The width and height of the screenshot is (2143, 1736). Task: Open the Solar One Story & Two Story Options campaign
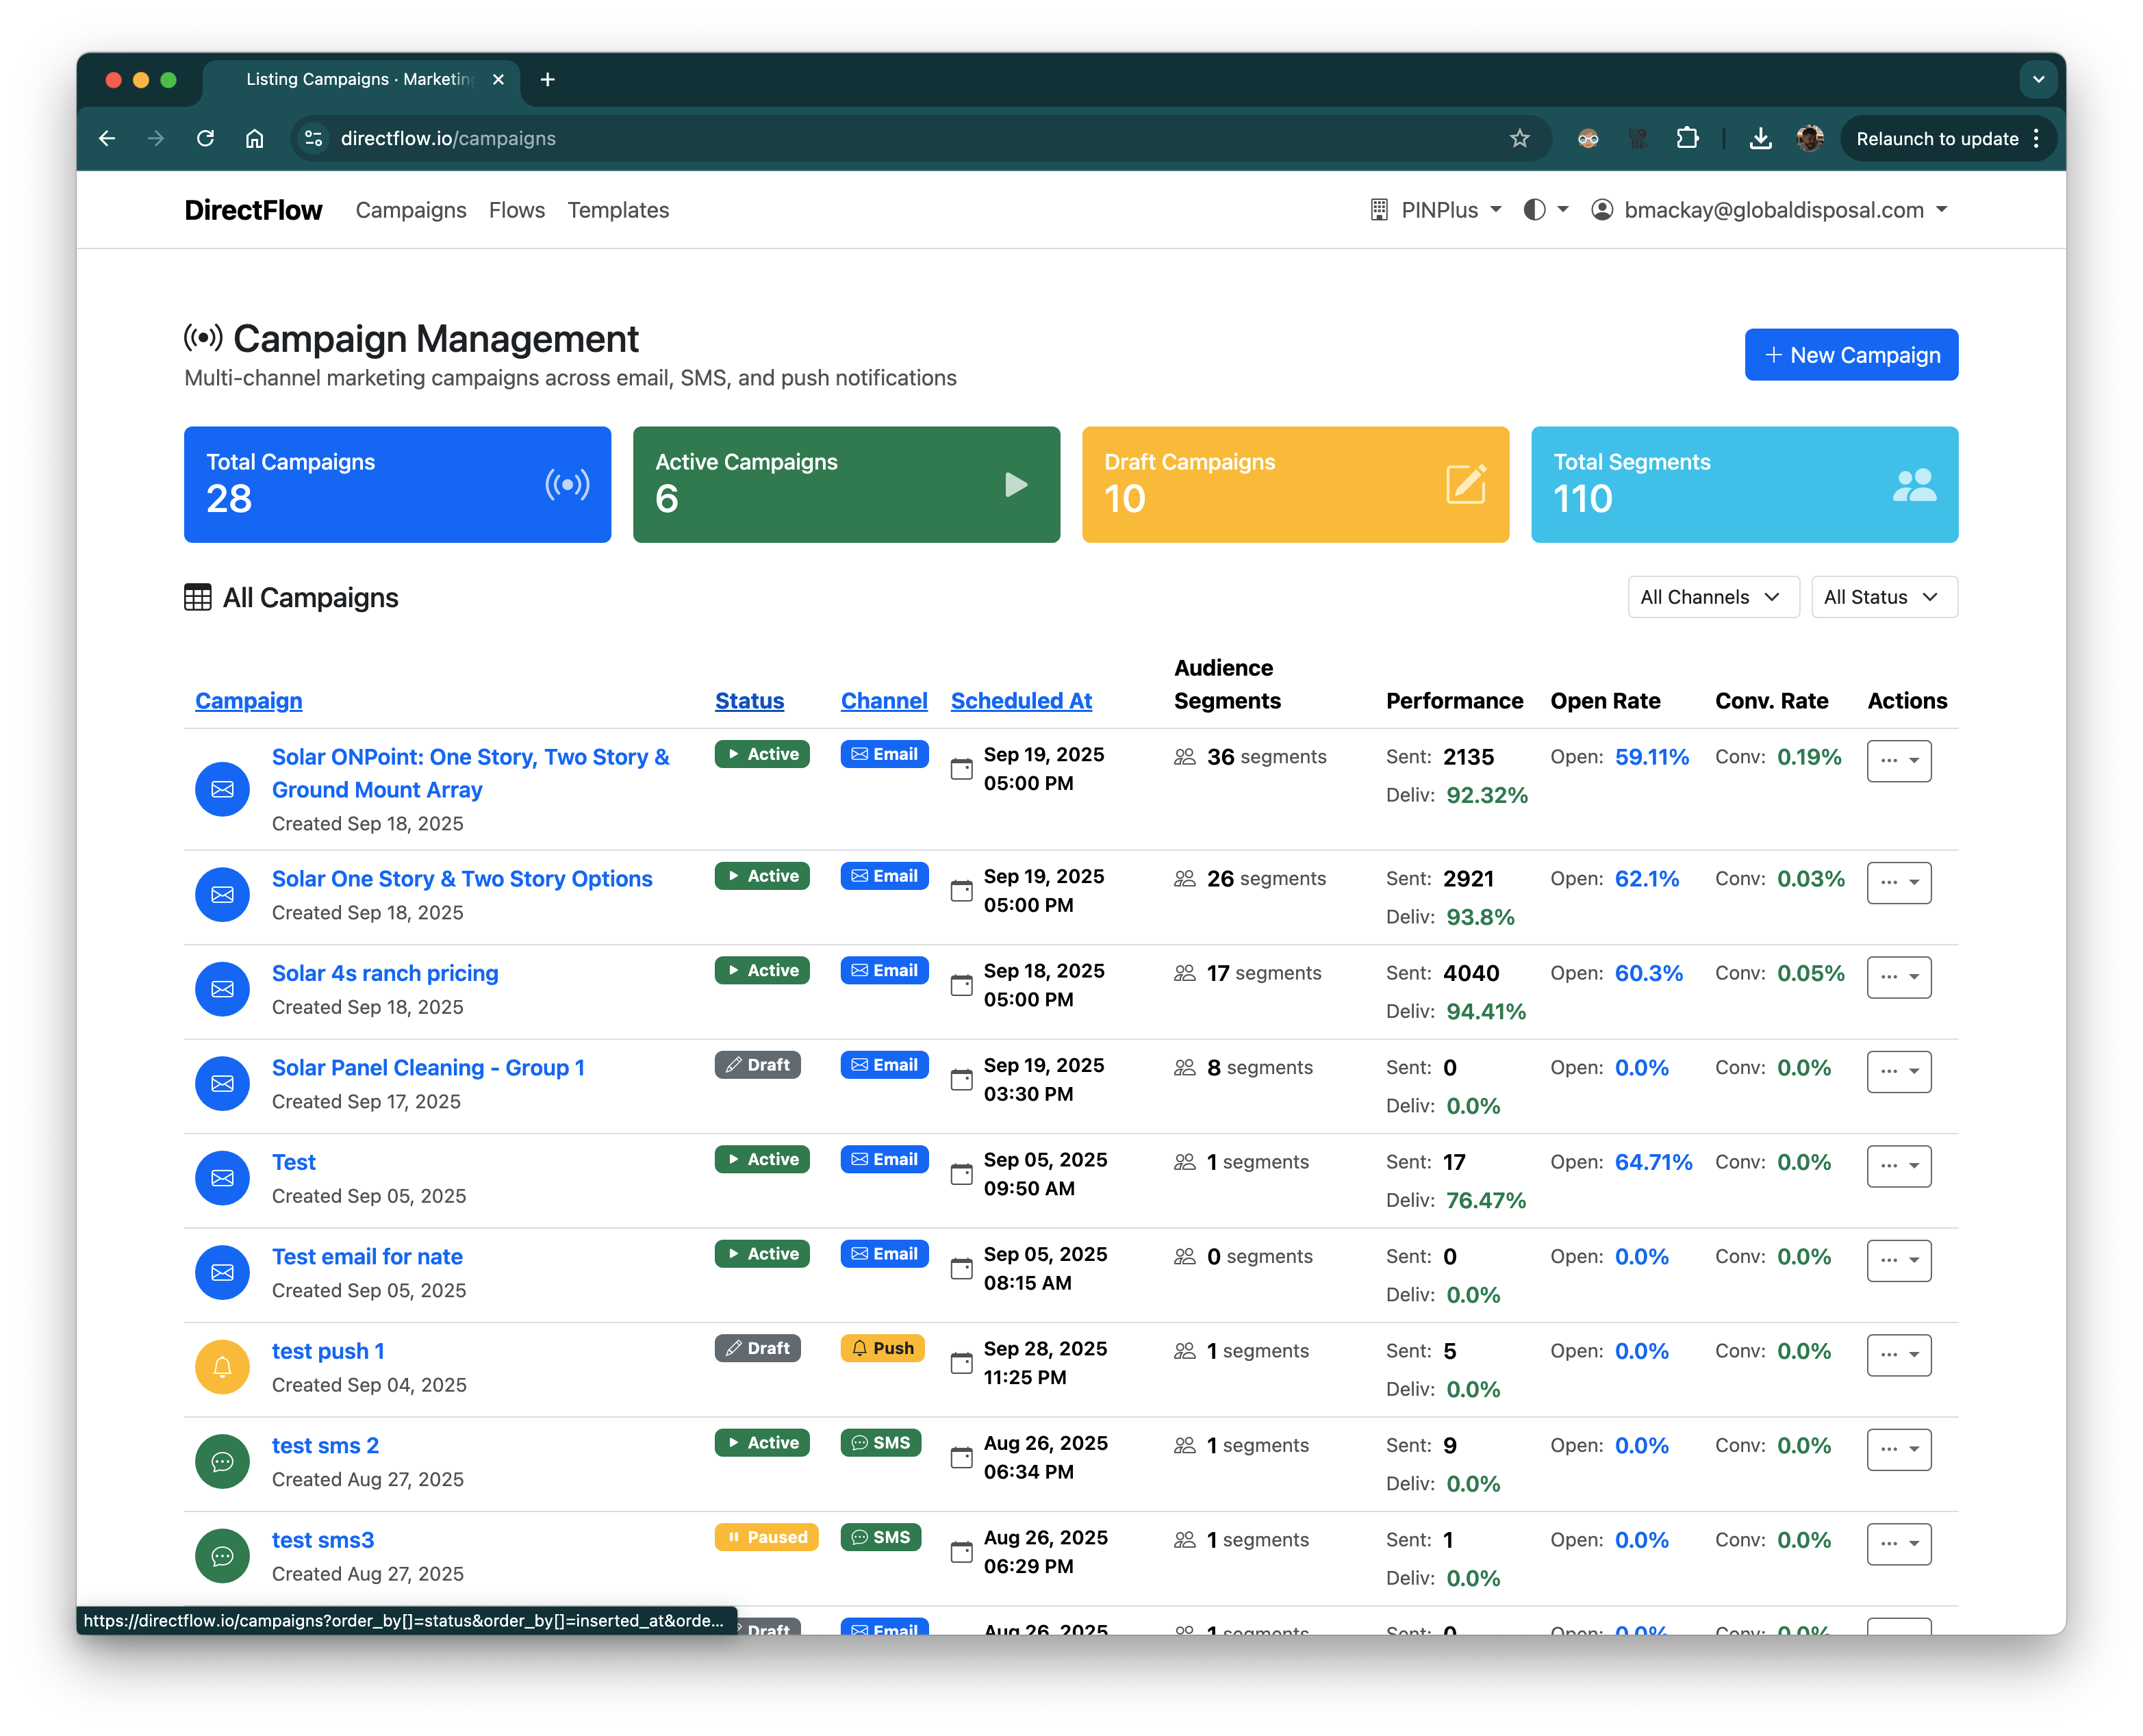461,879
